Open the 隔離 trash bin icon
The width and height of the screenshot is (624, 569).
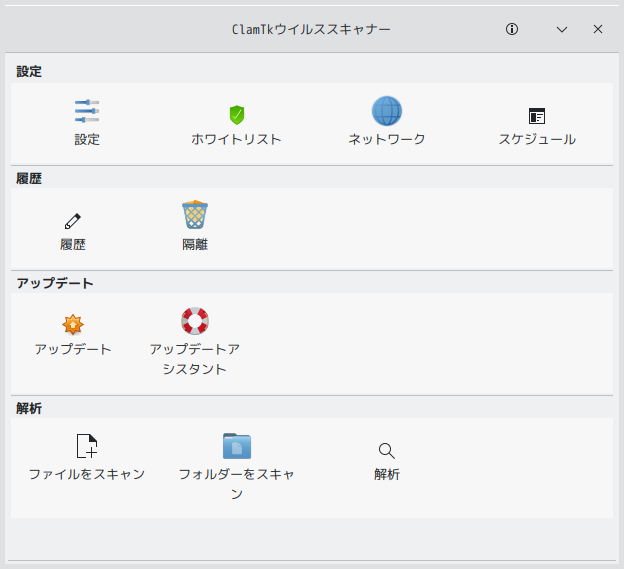click(195, 215)
